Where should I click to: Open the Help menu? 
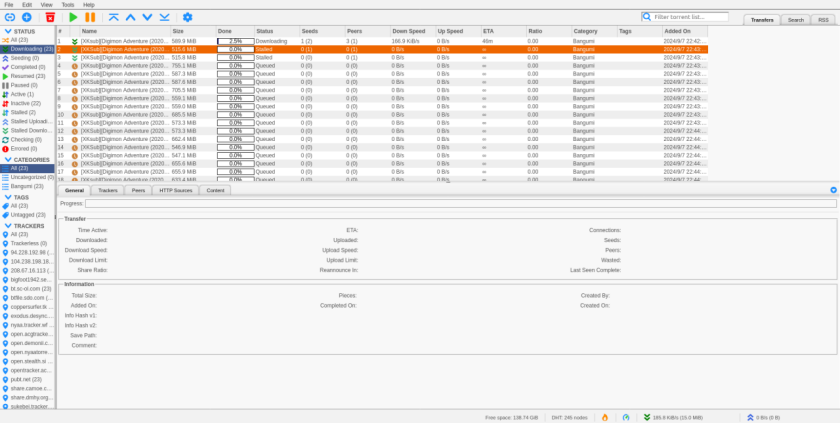point(89,4)
